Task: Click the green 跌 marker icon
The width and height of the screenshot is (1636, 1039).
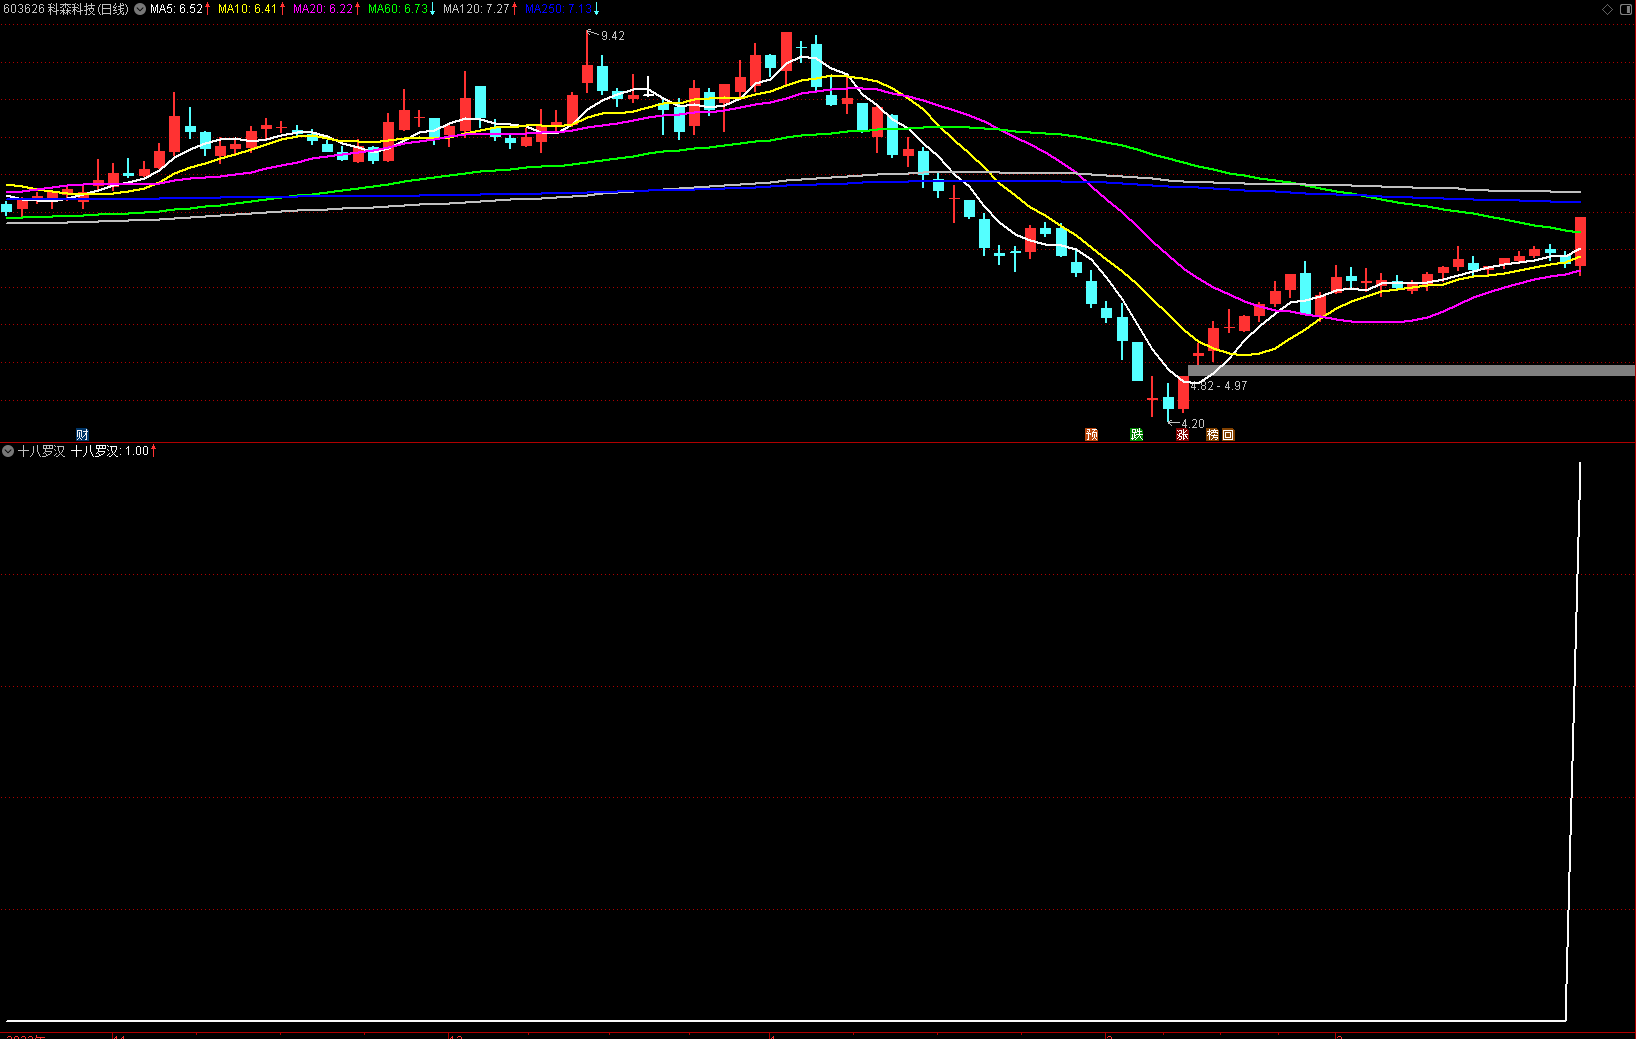Action: [x=1137, y=435]
